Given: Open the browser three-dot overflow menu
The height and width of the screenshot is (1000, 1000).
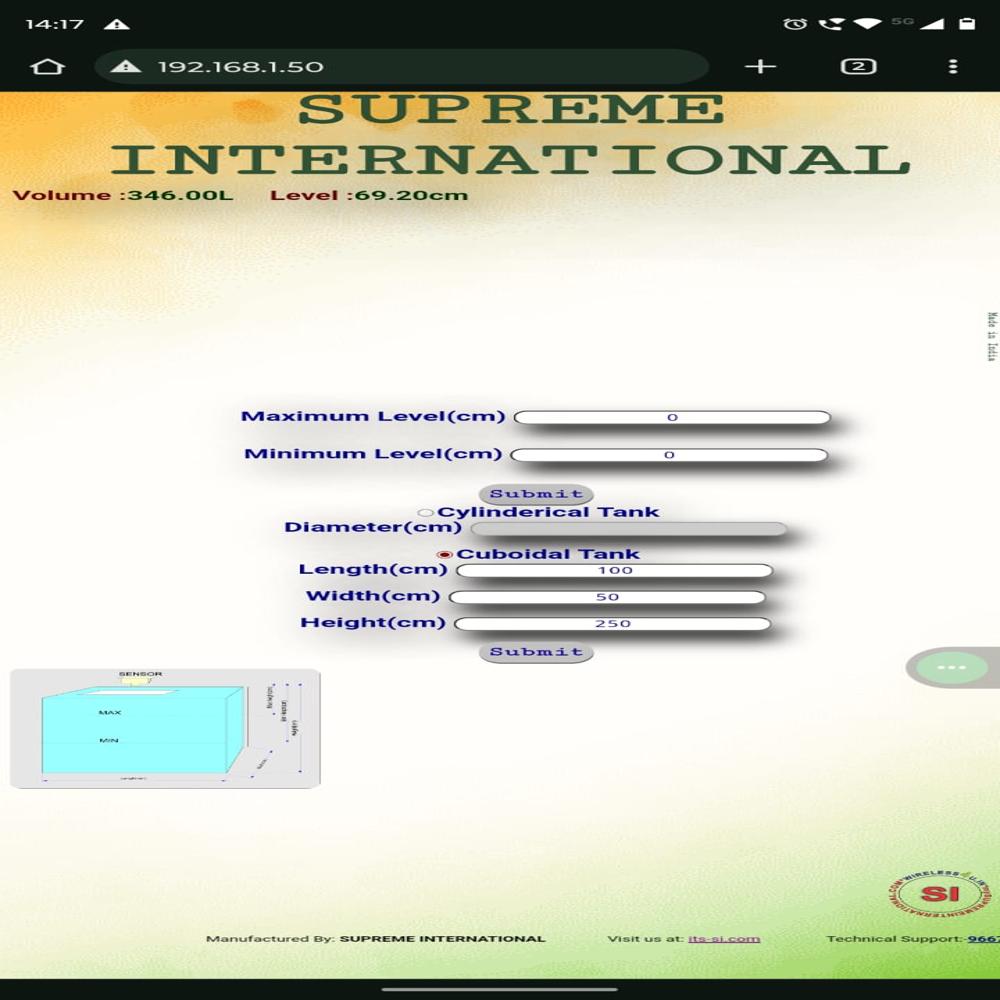Looking at the screenshot, I should [x=952, y=67].
